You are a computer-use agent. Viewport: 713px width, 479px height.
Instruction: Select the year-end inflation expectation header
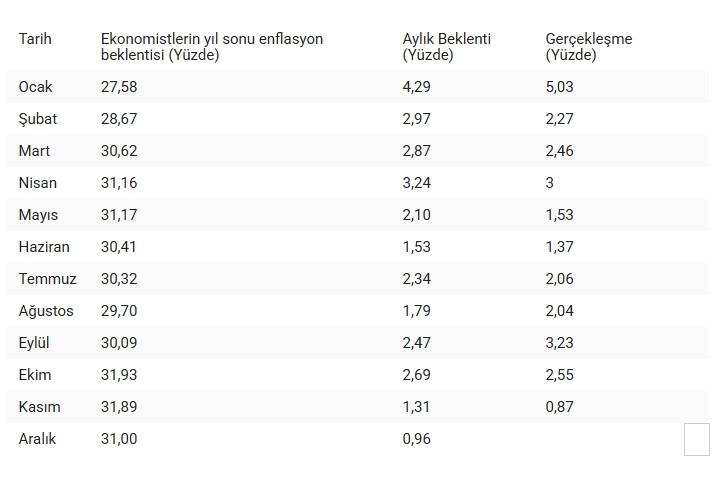point(211,46)
